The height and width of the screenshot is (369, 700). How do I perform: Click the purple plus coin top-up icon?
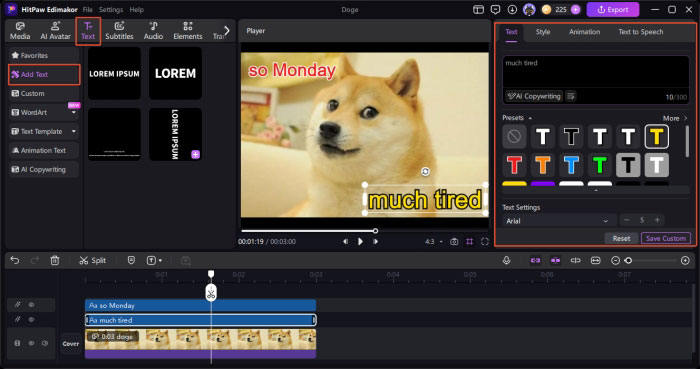click(575, 9)
